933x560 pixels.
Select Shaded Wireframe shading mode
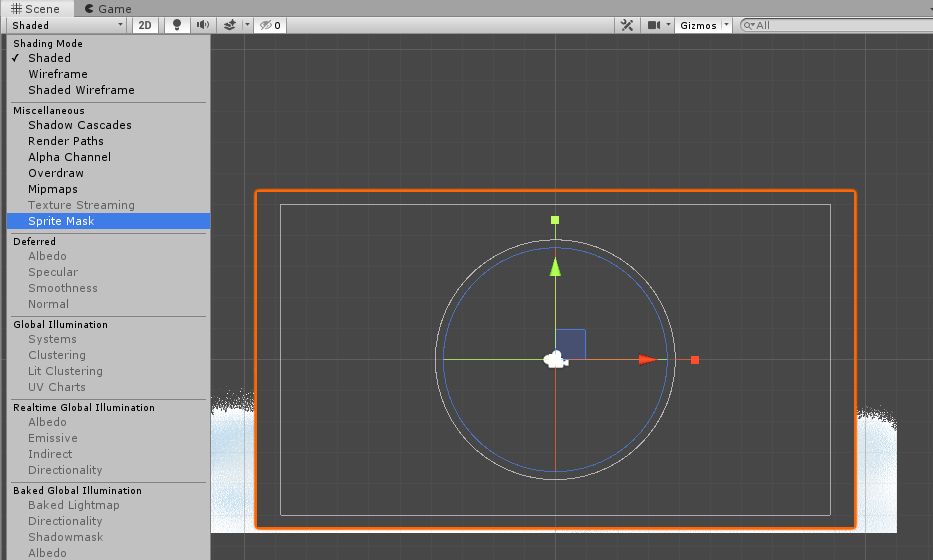tap(81, 90)
